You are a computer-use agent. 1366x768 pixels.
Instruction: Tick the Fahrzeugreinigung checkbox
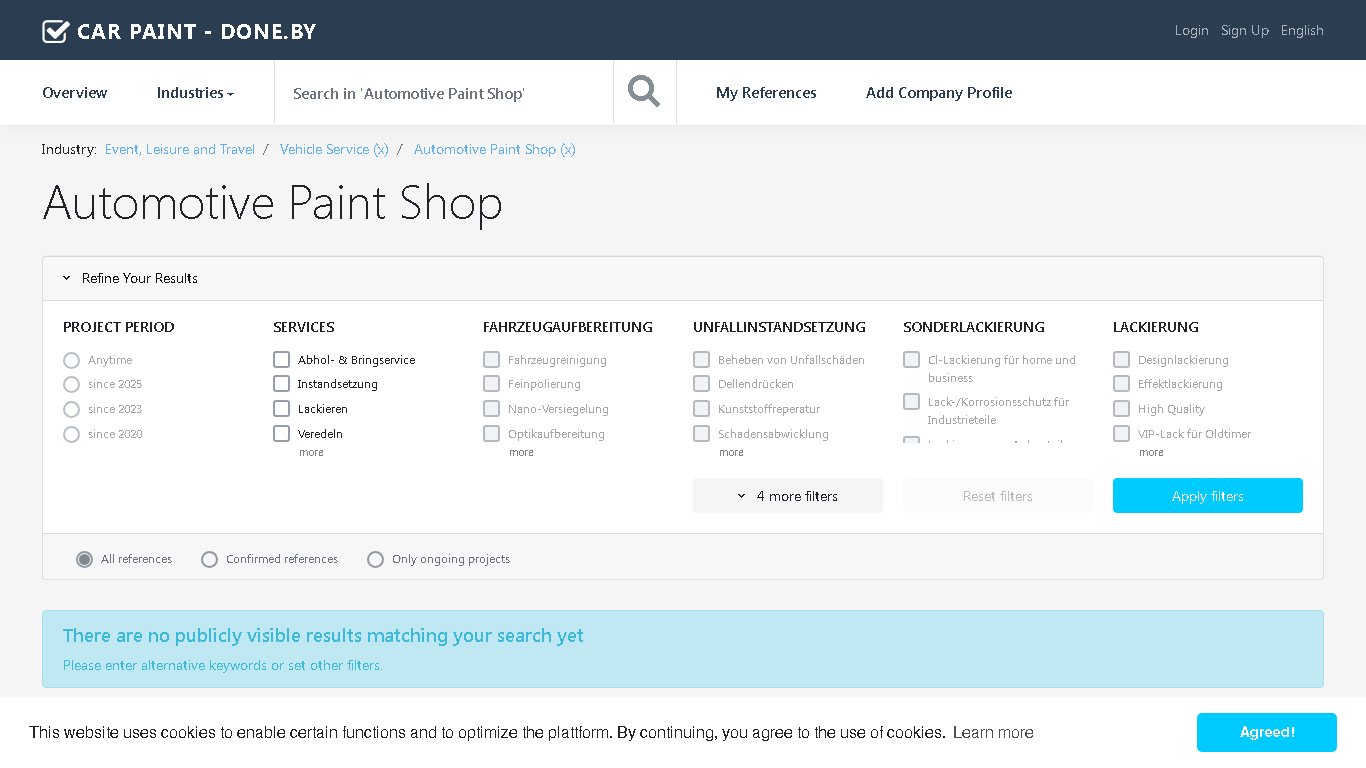point(492,359)
